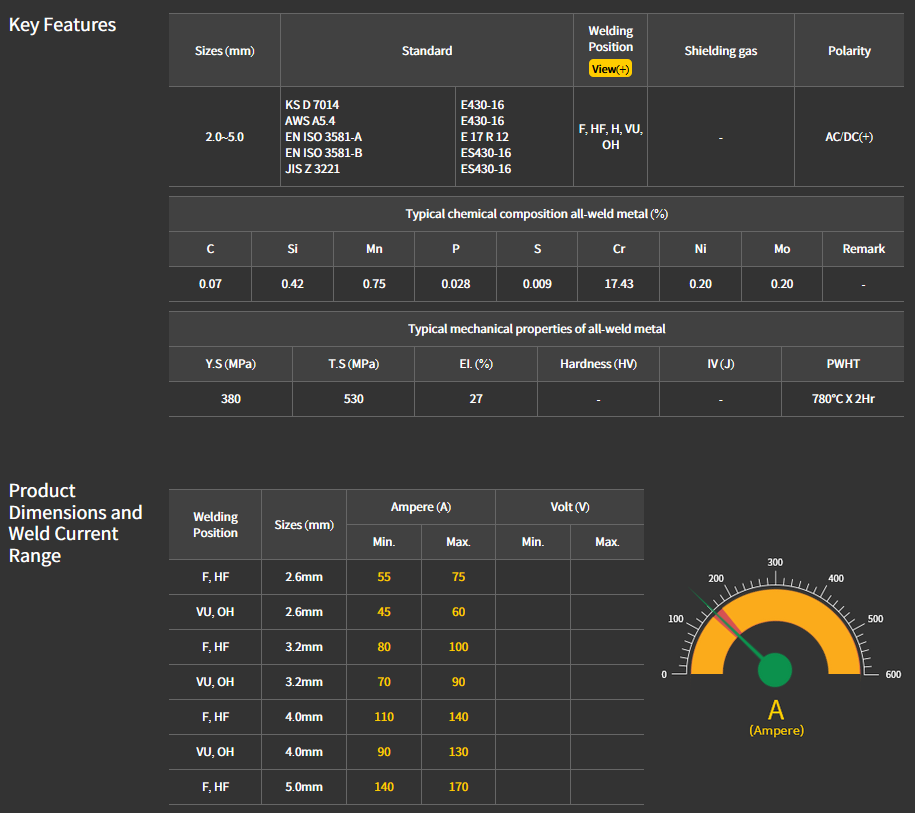
Task: Click the Cr value 17.43
Action: point(618,284)
